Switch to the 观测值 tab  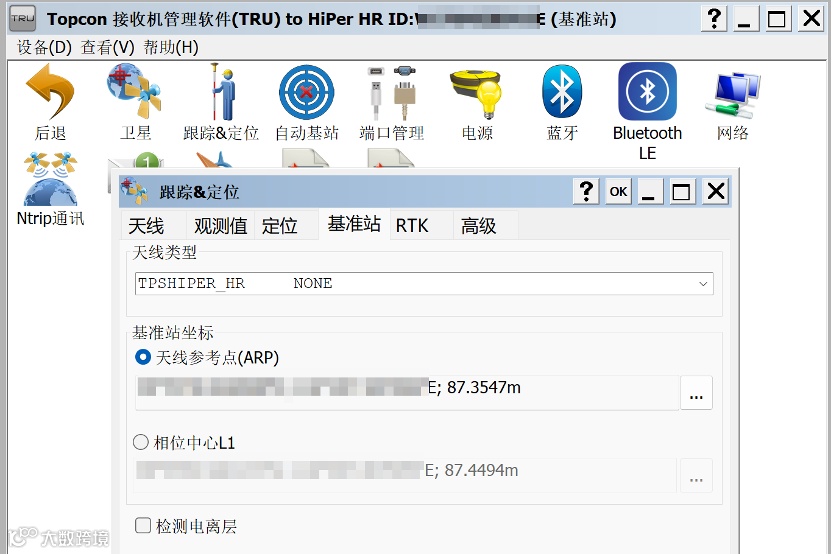[x=221, y=226]
